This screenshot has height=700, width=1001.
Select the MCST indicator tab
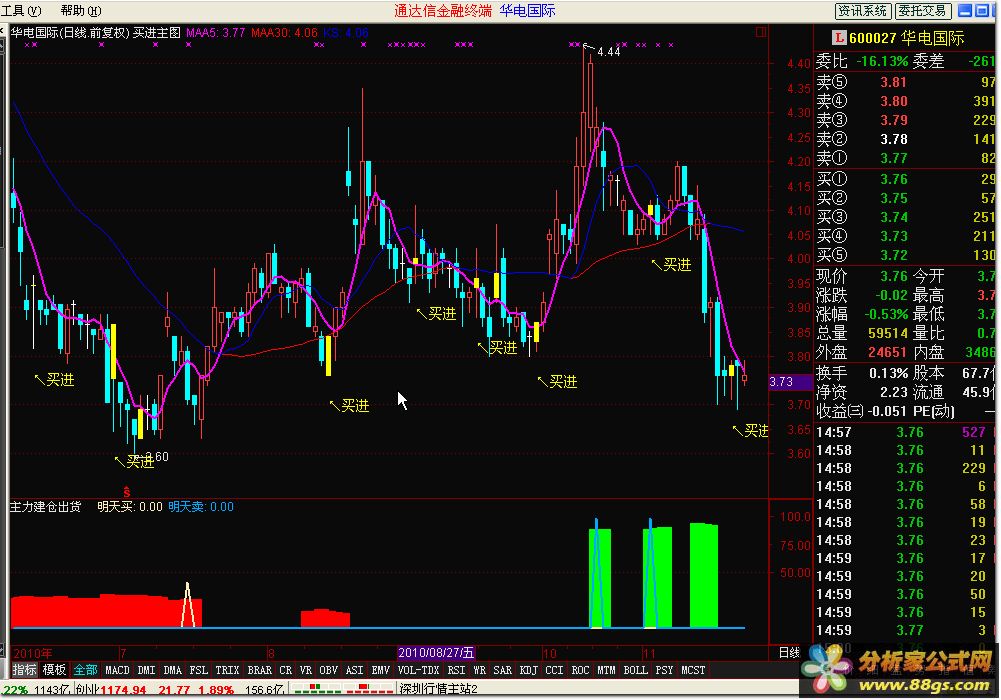pos(693,670)
